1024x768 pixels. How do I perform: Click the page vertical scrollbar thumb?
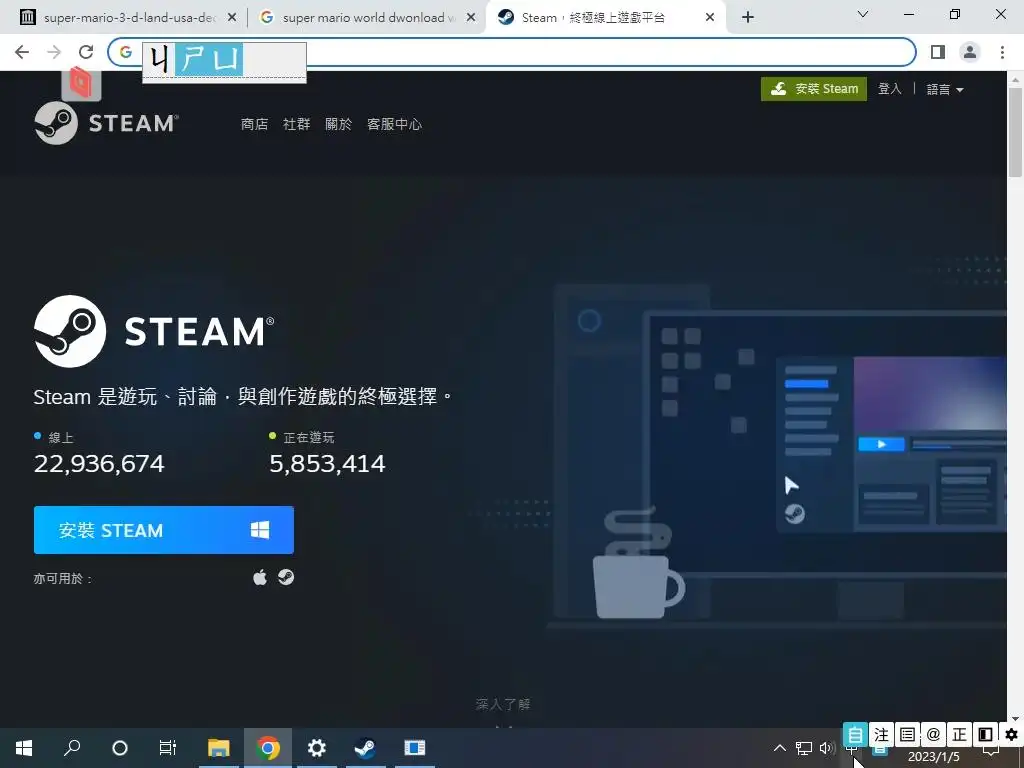point(1015,131)
